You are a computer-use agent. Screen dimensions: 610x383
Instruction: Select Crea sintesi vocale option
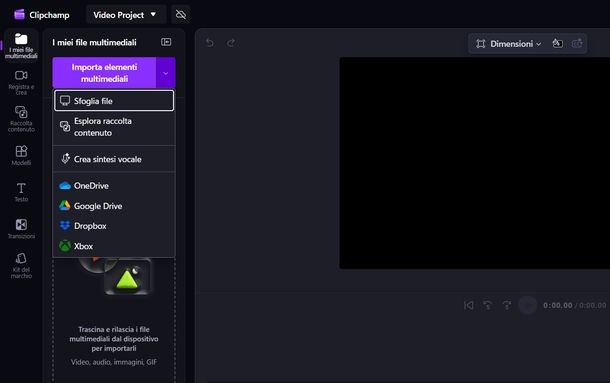click(114, 159)
